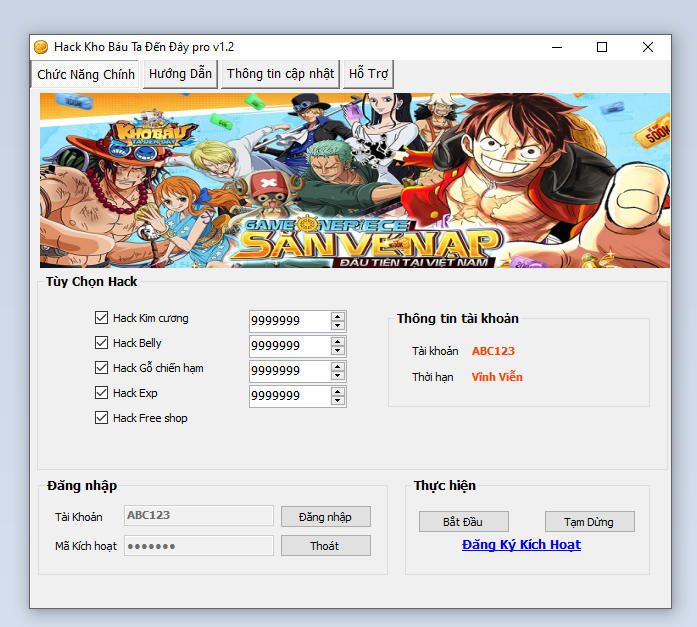This screenshot has width=697, height=627.
Task: Disable the Hack Free shop option
Action: coord(101,418)
